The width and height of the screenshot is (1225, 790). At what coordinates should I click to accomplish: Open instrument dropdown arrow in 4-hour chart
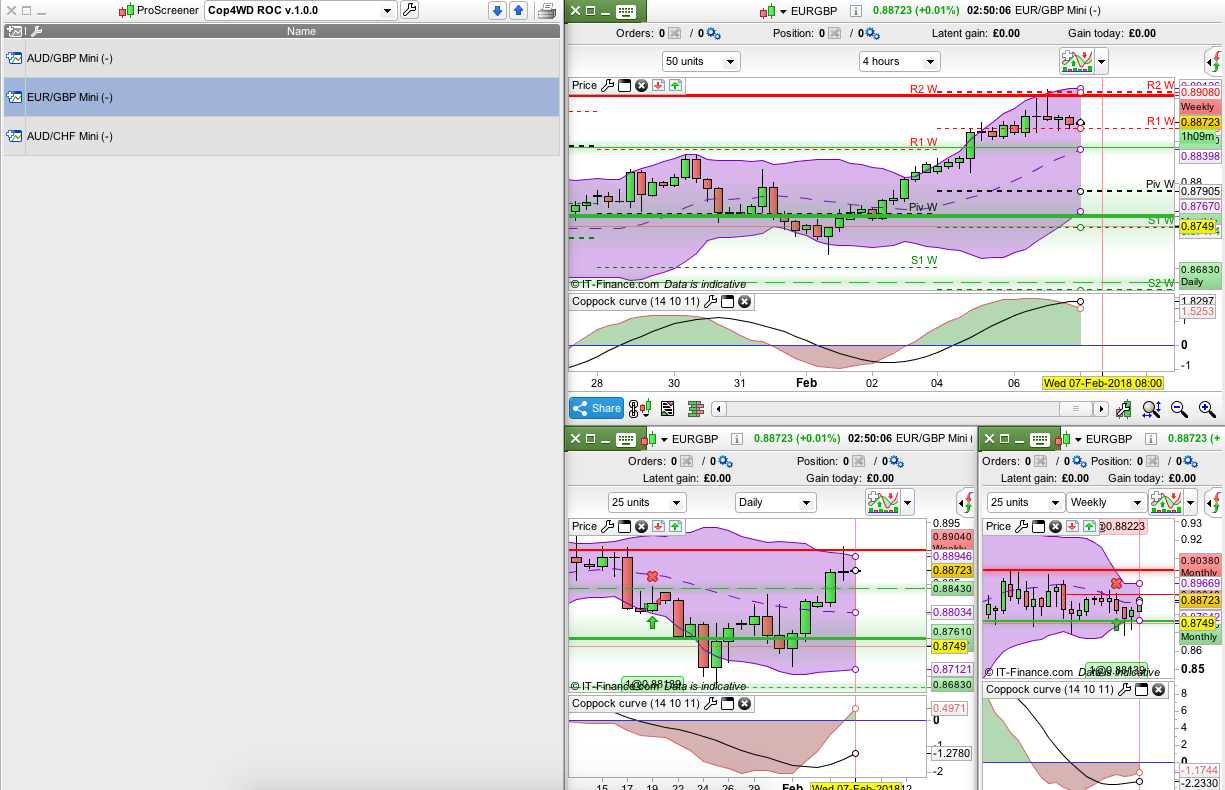[782, 12]
